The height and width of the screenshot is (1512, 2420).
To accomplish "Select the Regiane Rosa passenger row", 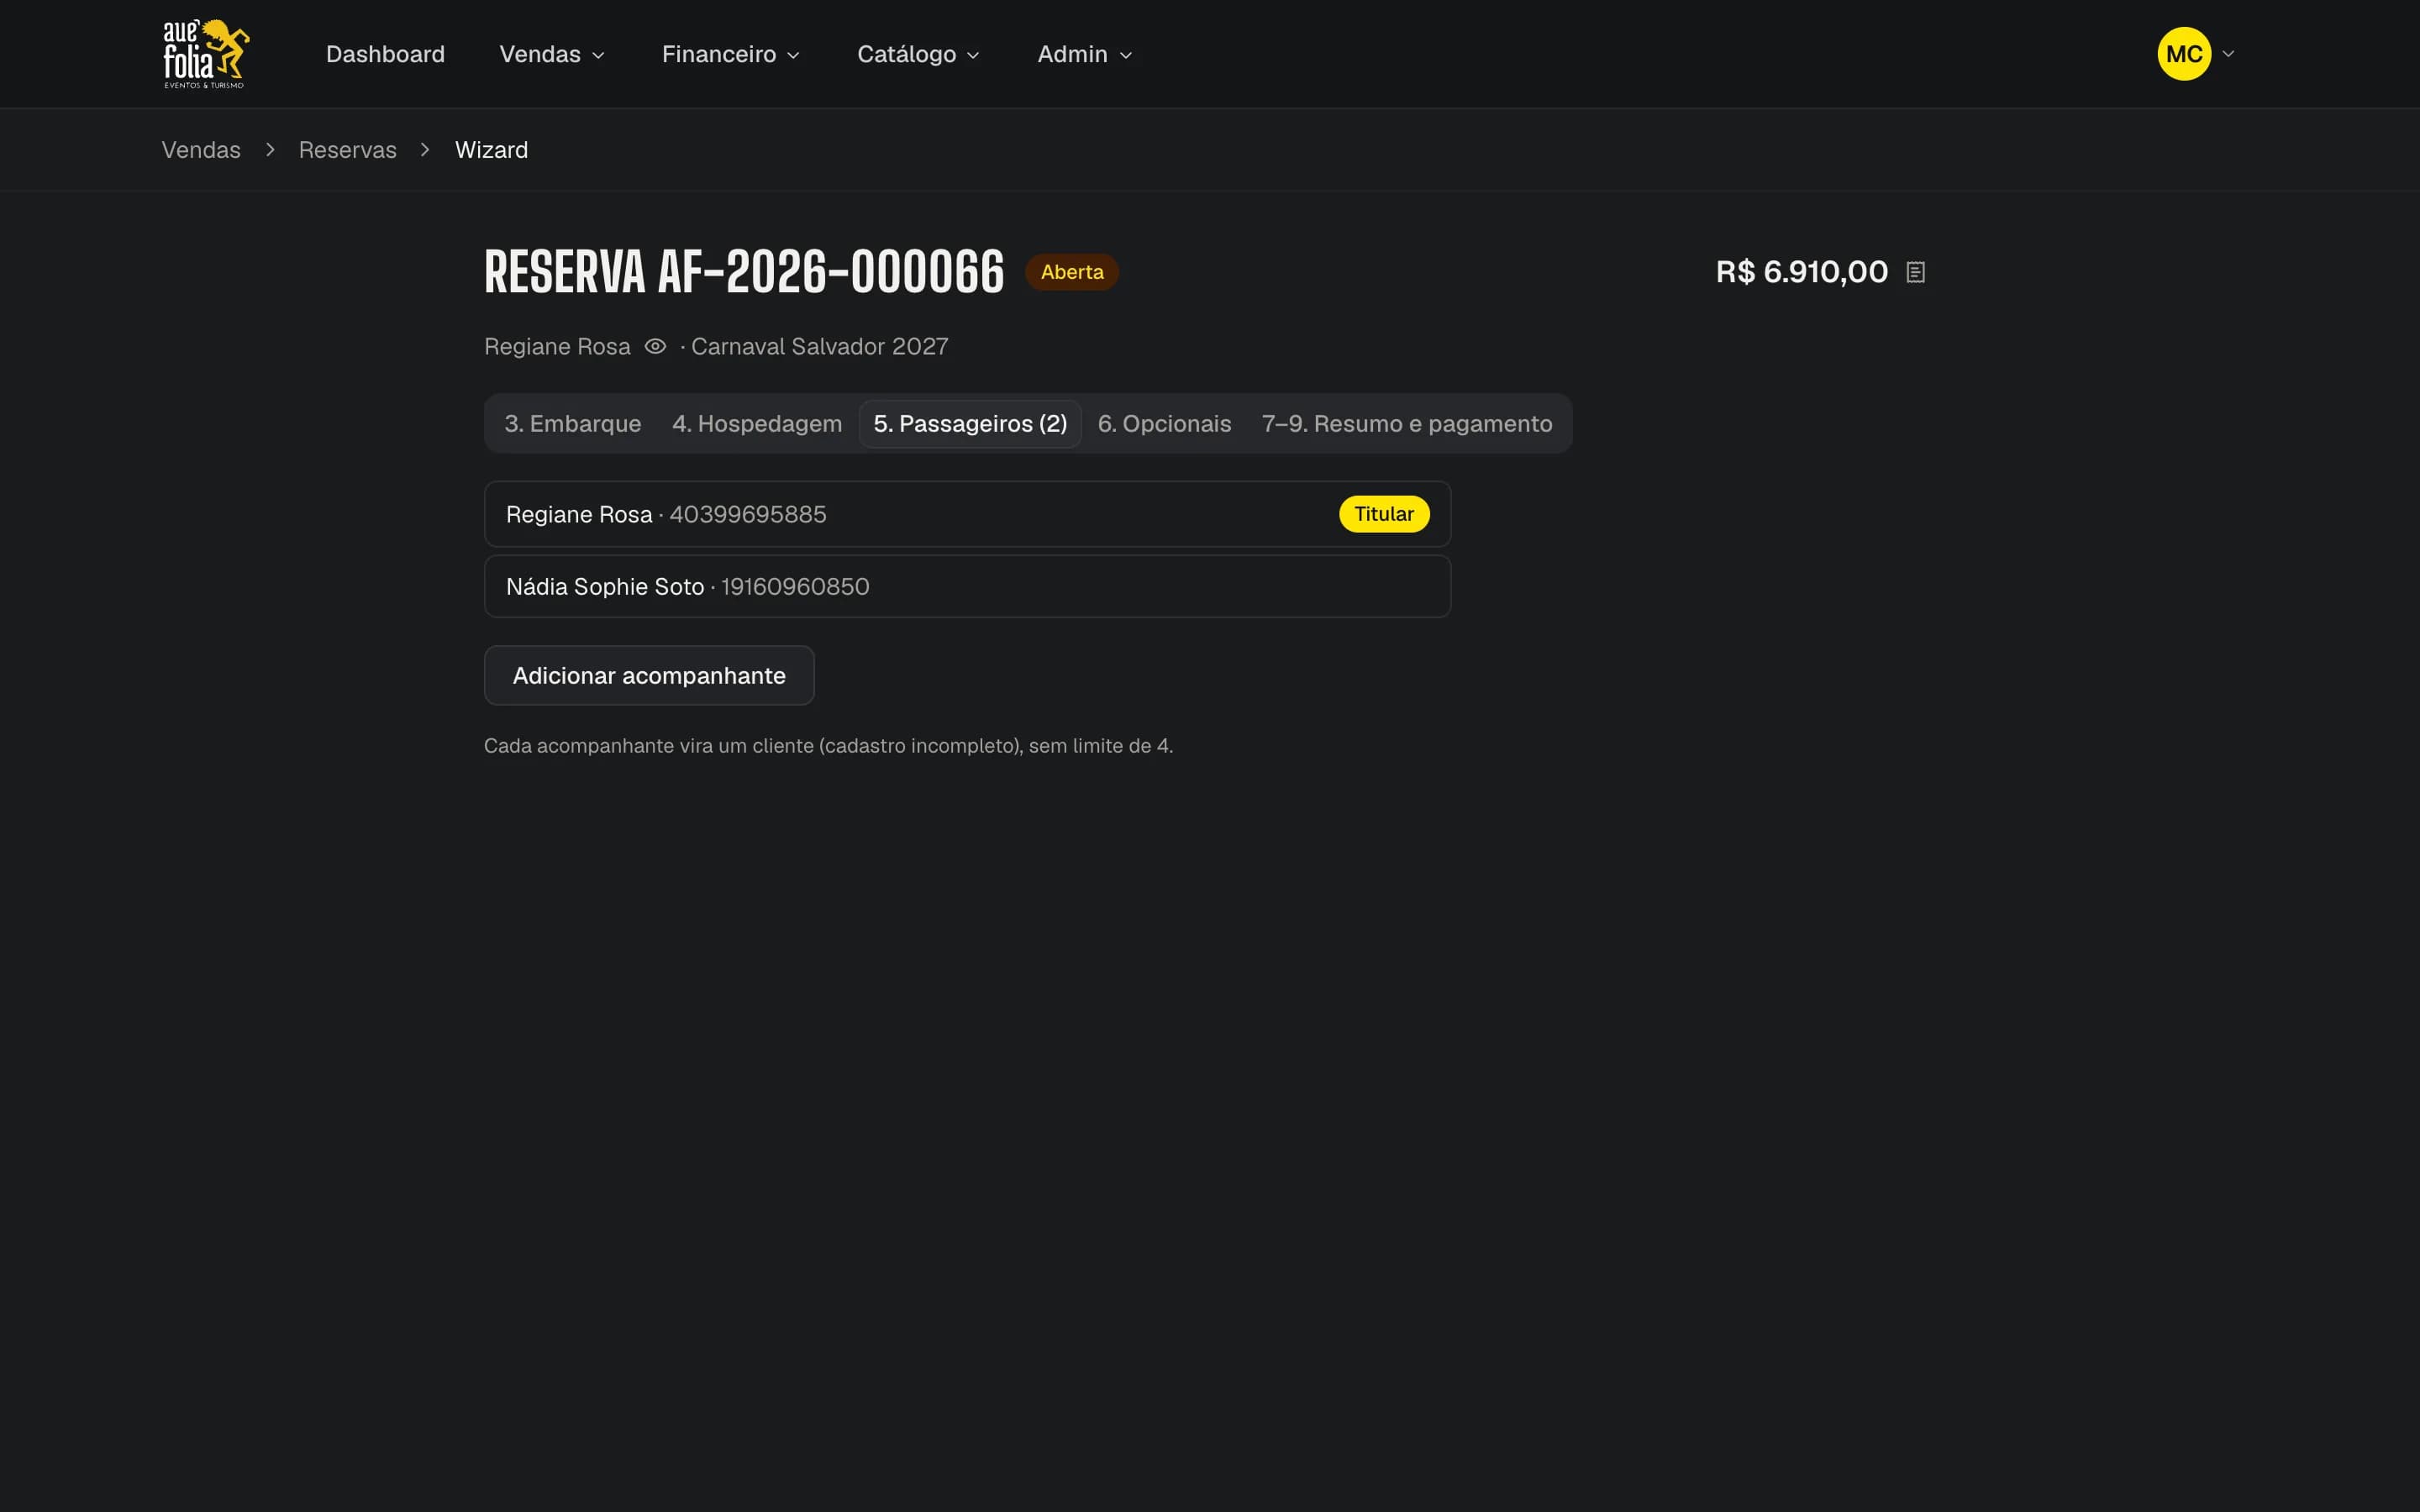I will [x=967, y=514].
